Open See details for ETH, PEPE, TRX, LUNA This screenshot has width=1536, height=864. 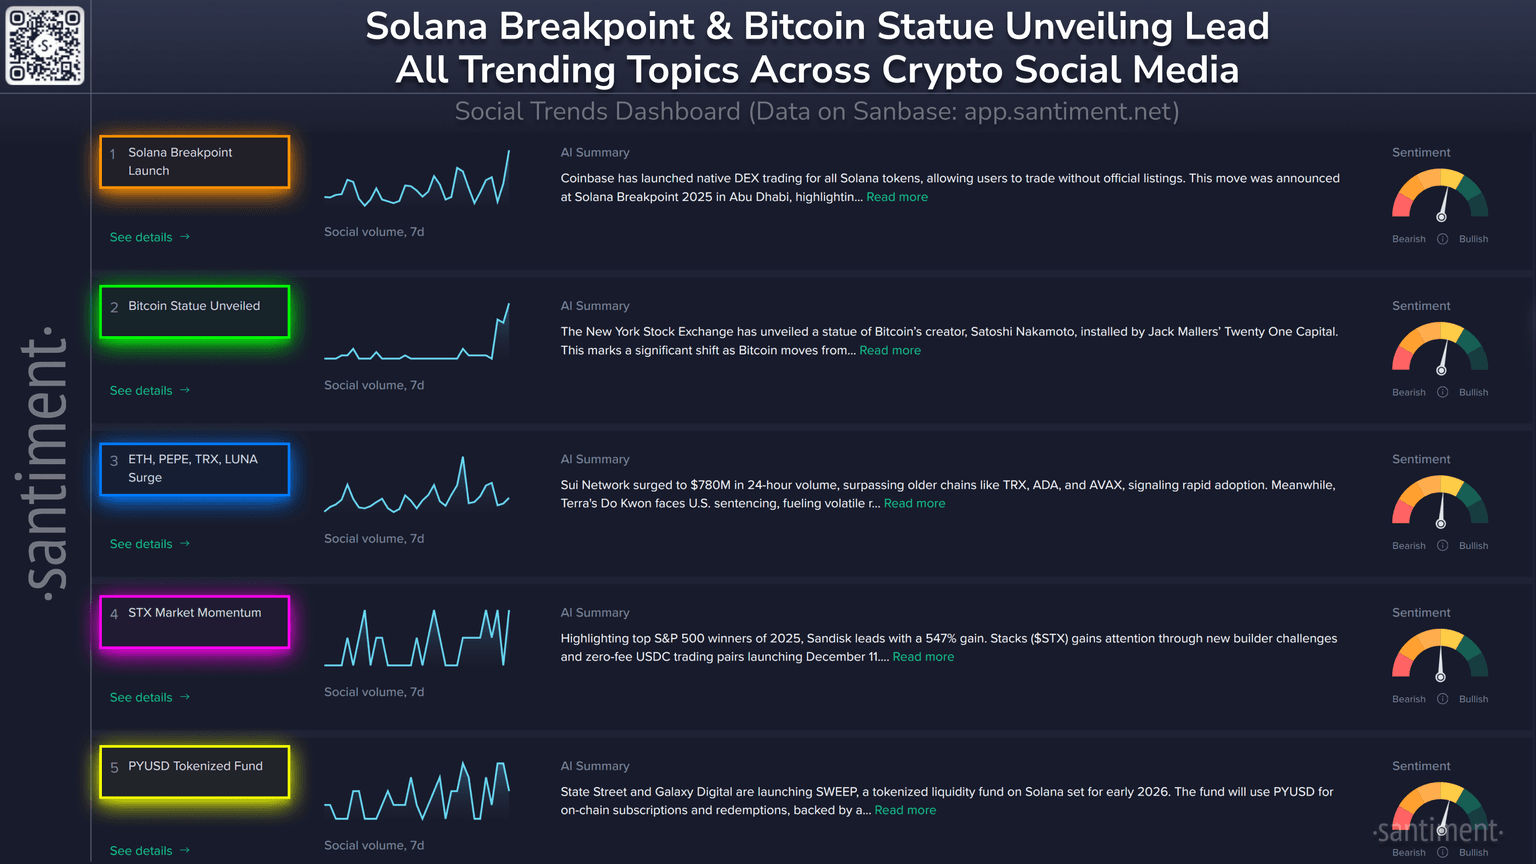[149, 544]
